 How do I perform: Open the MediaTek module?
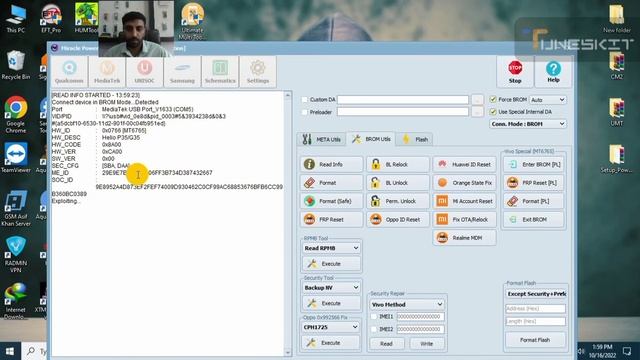click(107, 72)
